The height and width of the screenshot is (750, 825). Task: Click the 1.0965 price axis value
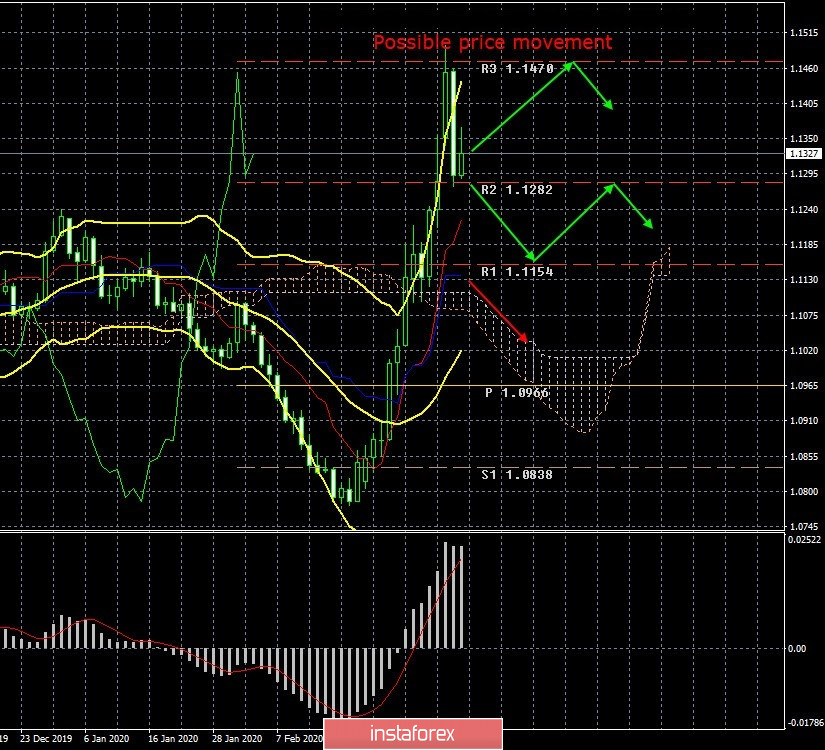coord(804,386)
